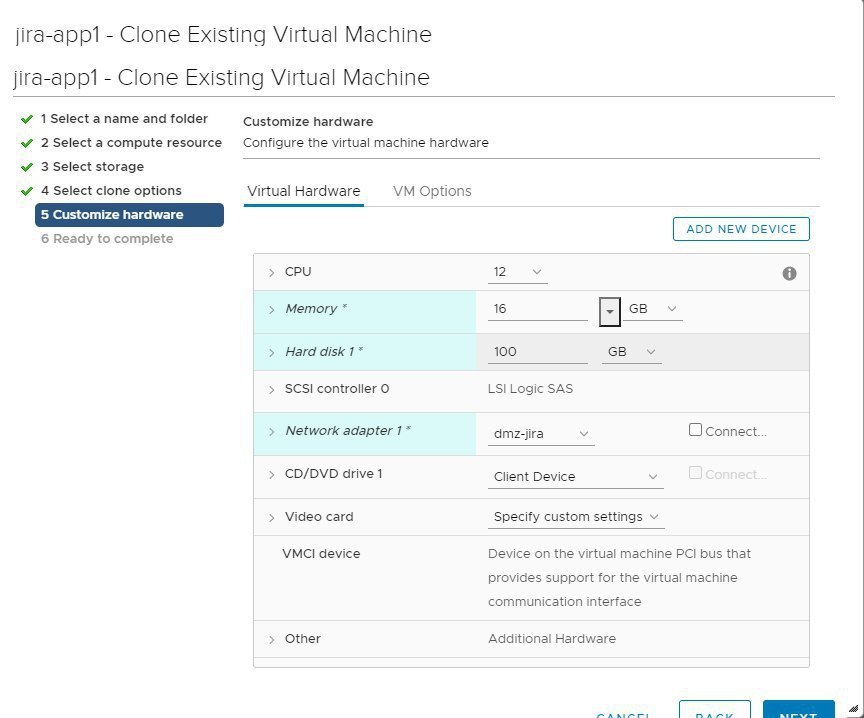864x718 pixels.
Task: Expand CD/DVD drive 1 settings
Action: [271, 474]
